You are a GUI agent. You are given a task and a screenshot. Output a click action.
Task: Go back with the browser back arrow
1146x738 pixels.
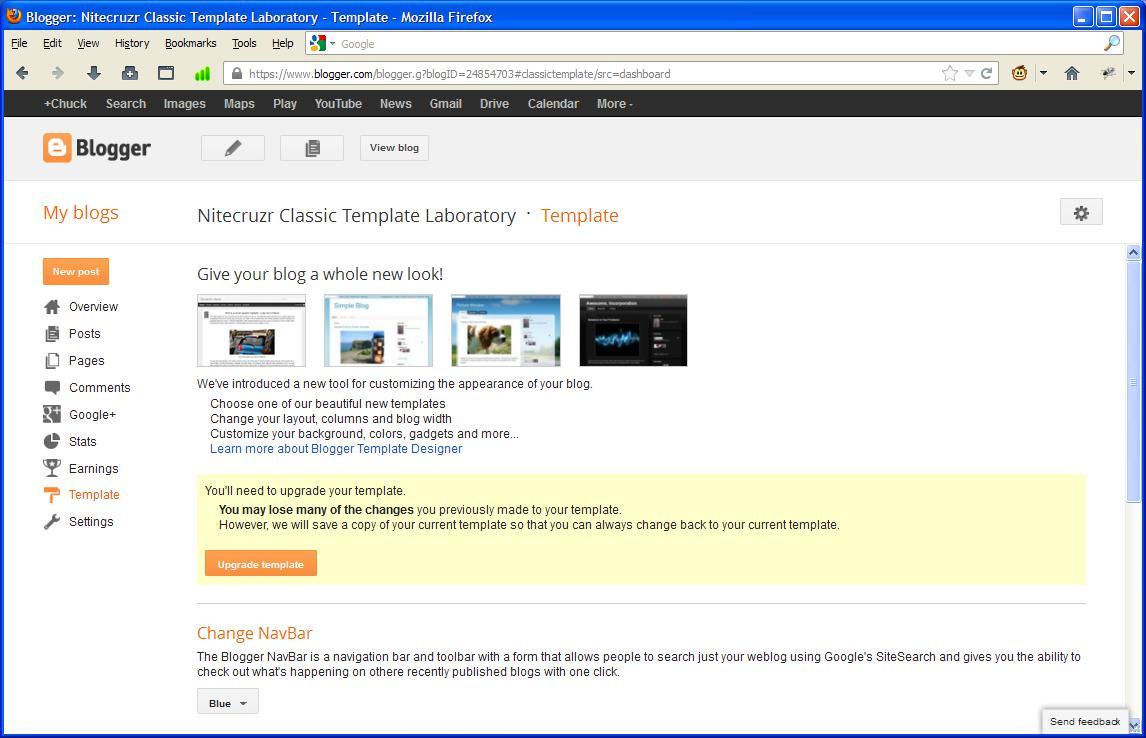tap(22, 73)
